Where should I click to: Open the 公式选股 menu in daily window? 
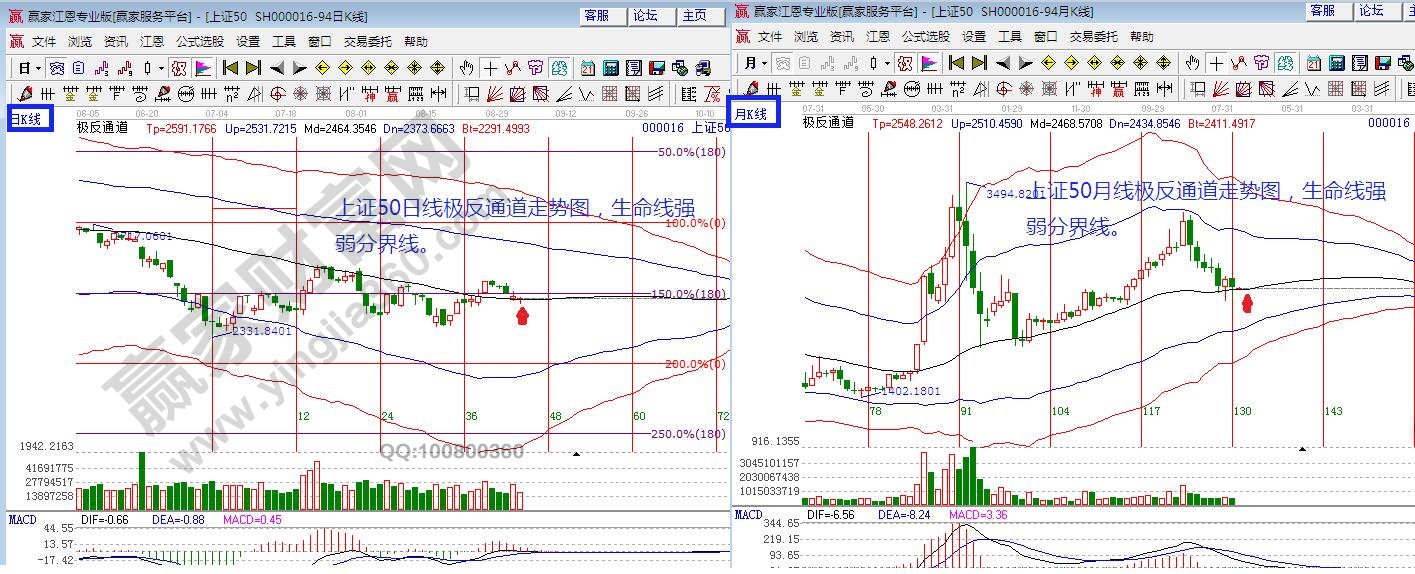pos(200,42)
